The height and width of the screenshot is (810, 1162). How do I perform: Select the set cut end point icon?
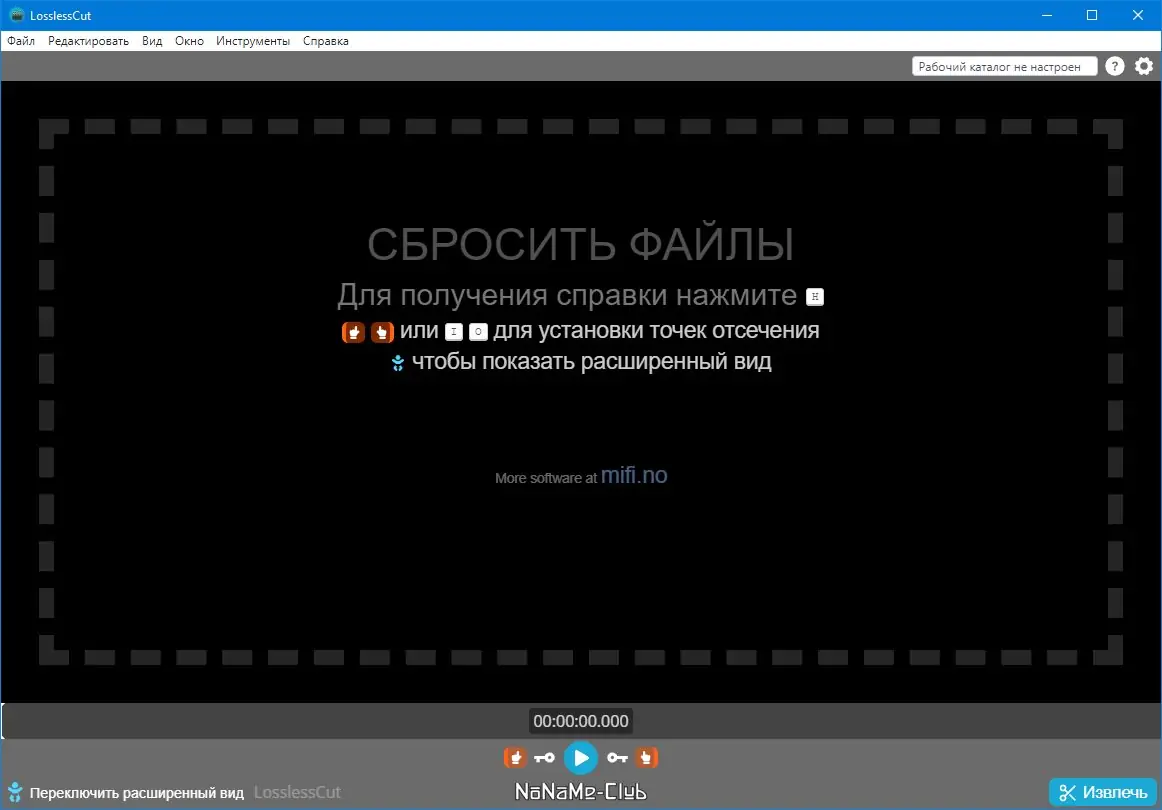(647, 757)
